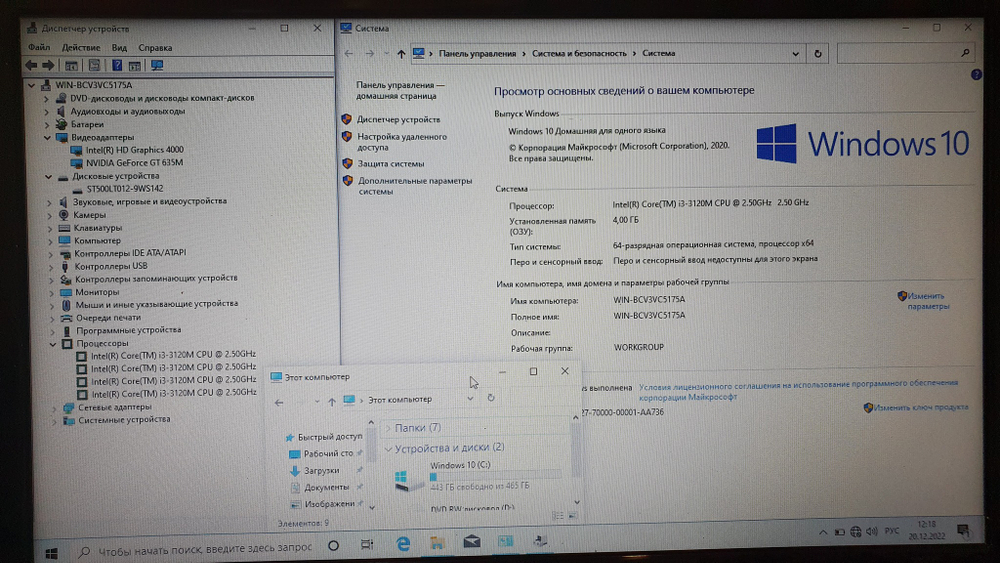
Task: Expand Клавиатуры node
Action: pos(50,228)
